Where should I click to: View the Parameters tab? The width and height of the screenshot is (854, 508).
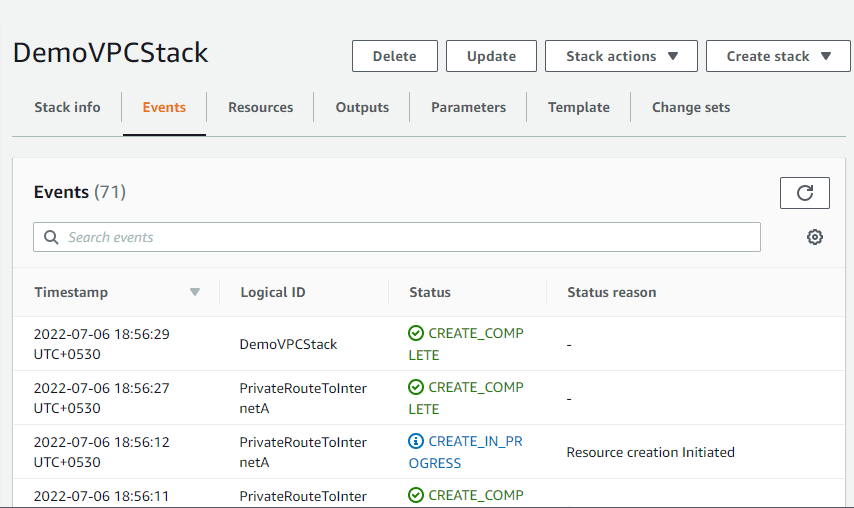coord(468,107)
